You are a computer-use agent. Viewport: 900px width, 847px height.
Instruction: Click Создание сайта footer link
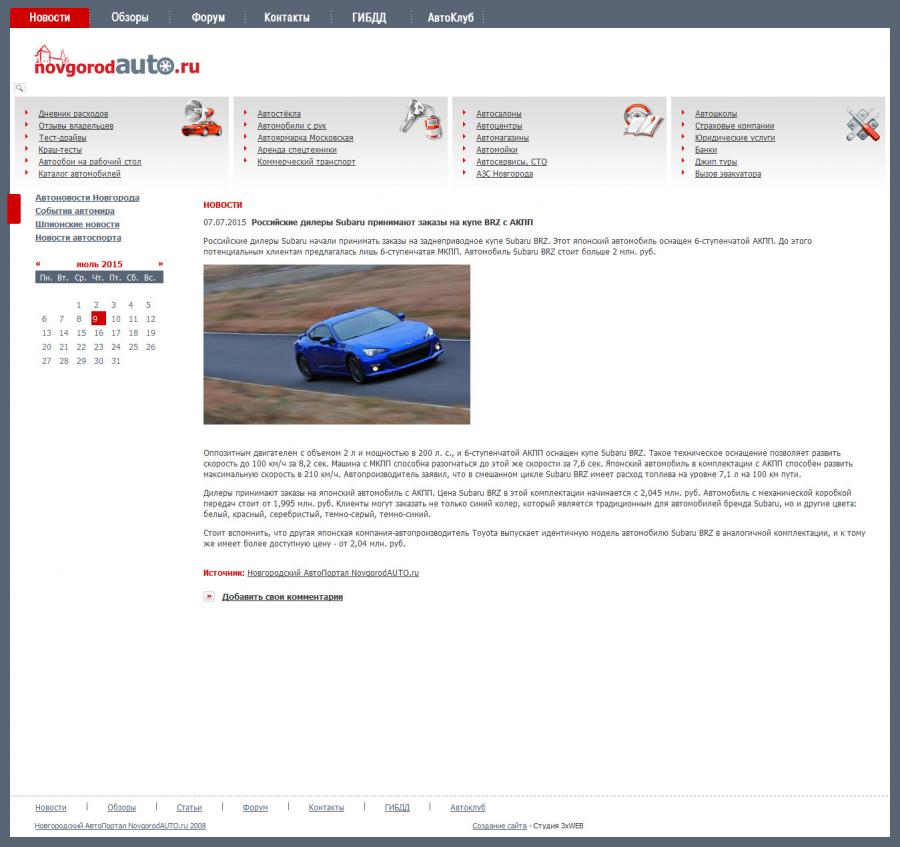[499, 826]
